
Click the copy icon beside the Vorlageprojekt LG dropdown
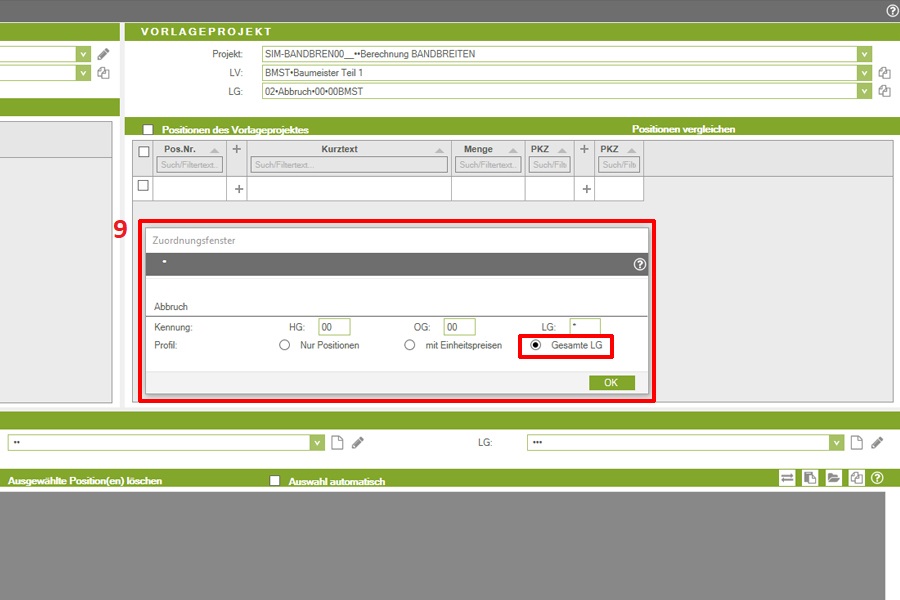coord(884,91)
